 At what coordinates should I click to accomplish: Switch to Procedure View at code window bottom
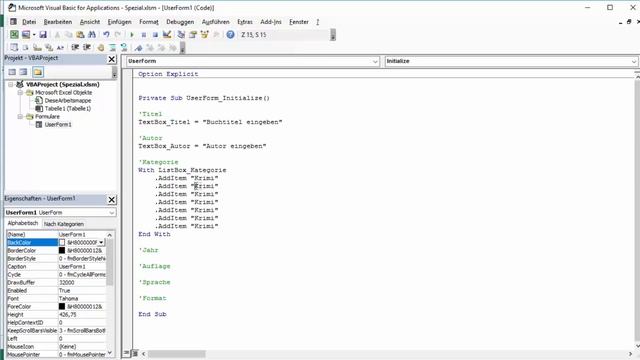(127, 353)
